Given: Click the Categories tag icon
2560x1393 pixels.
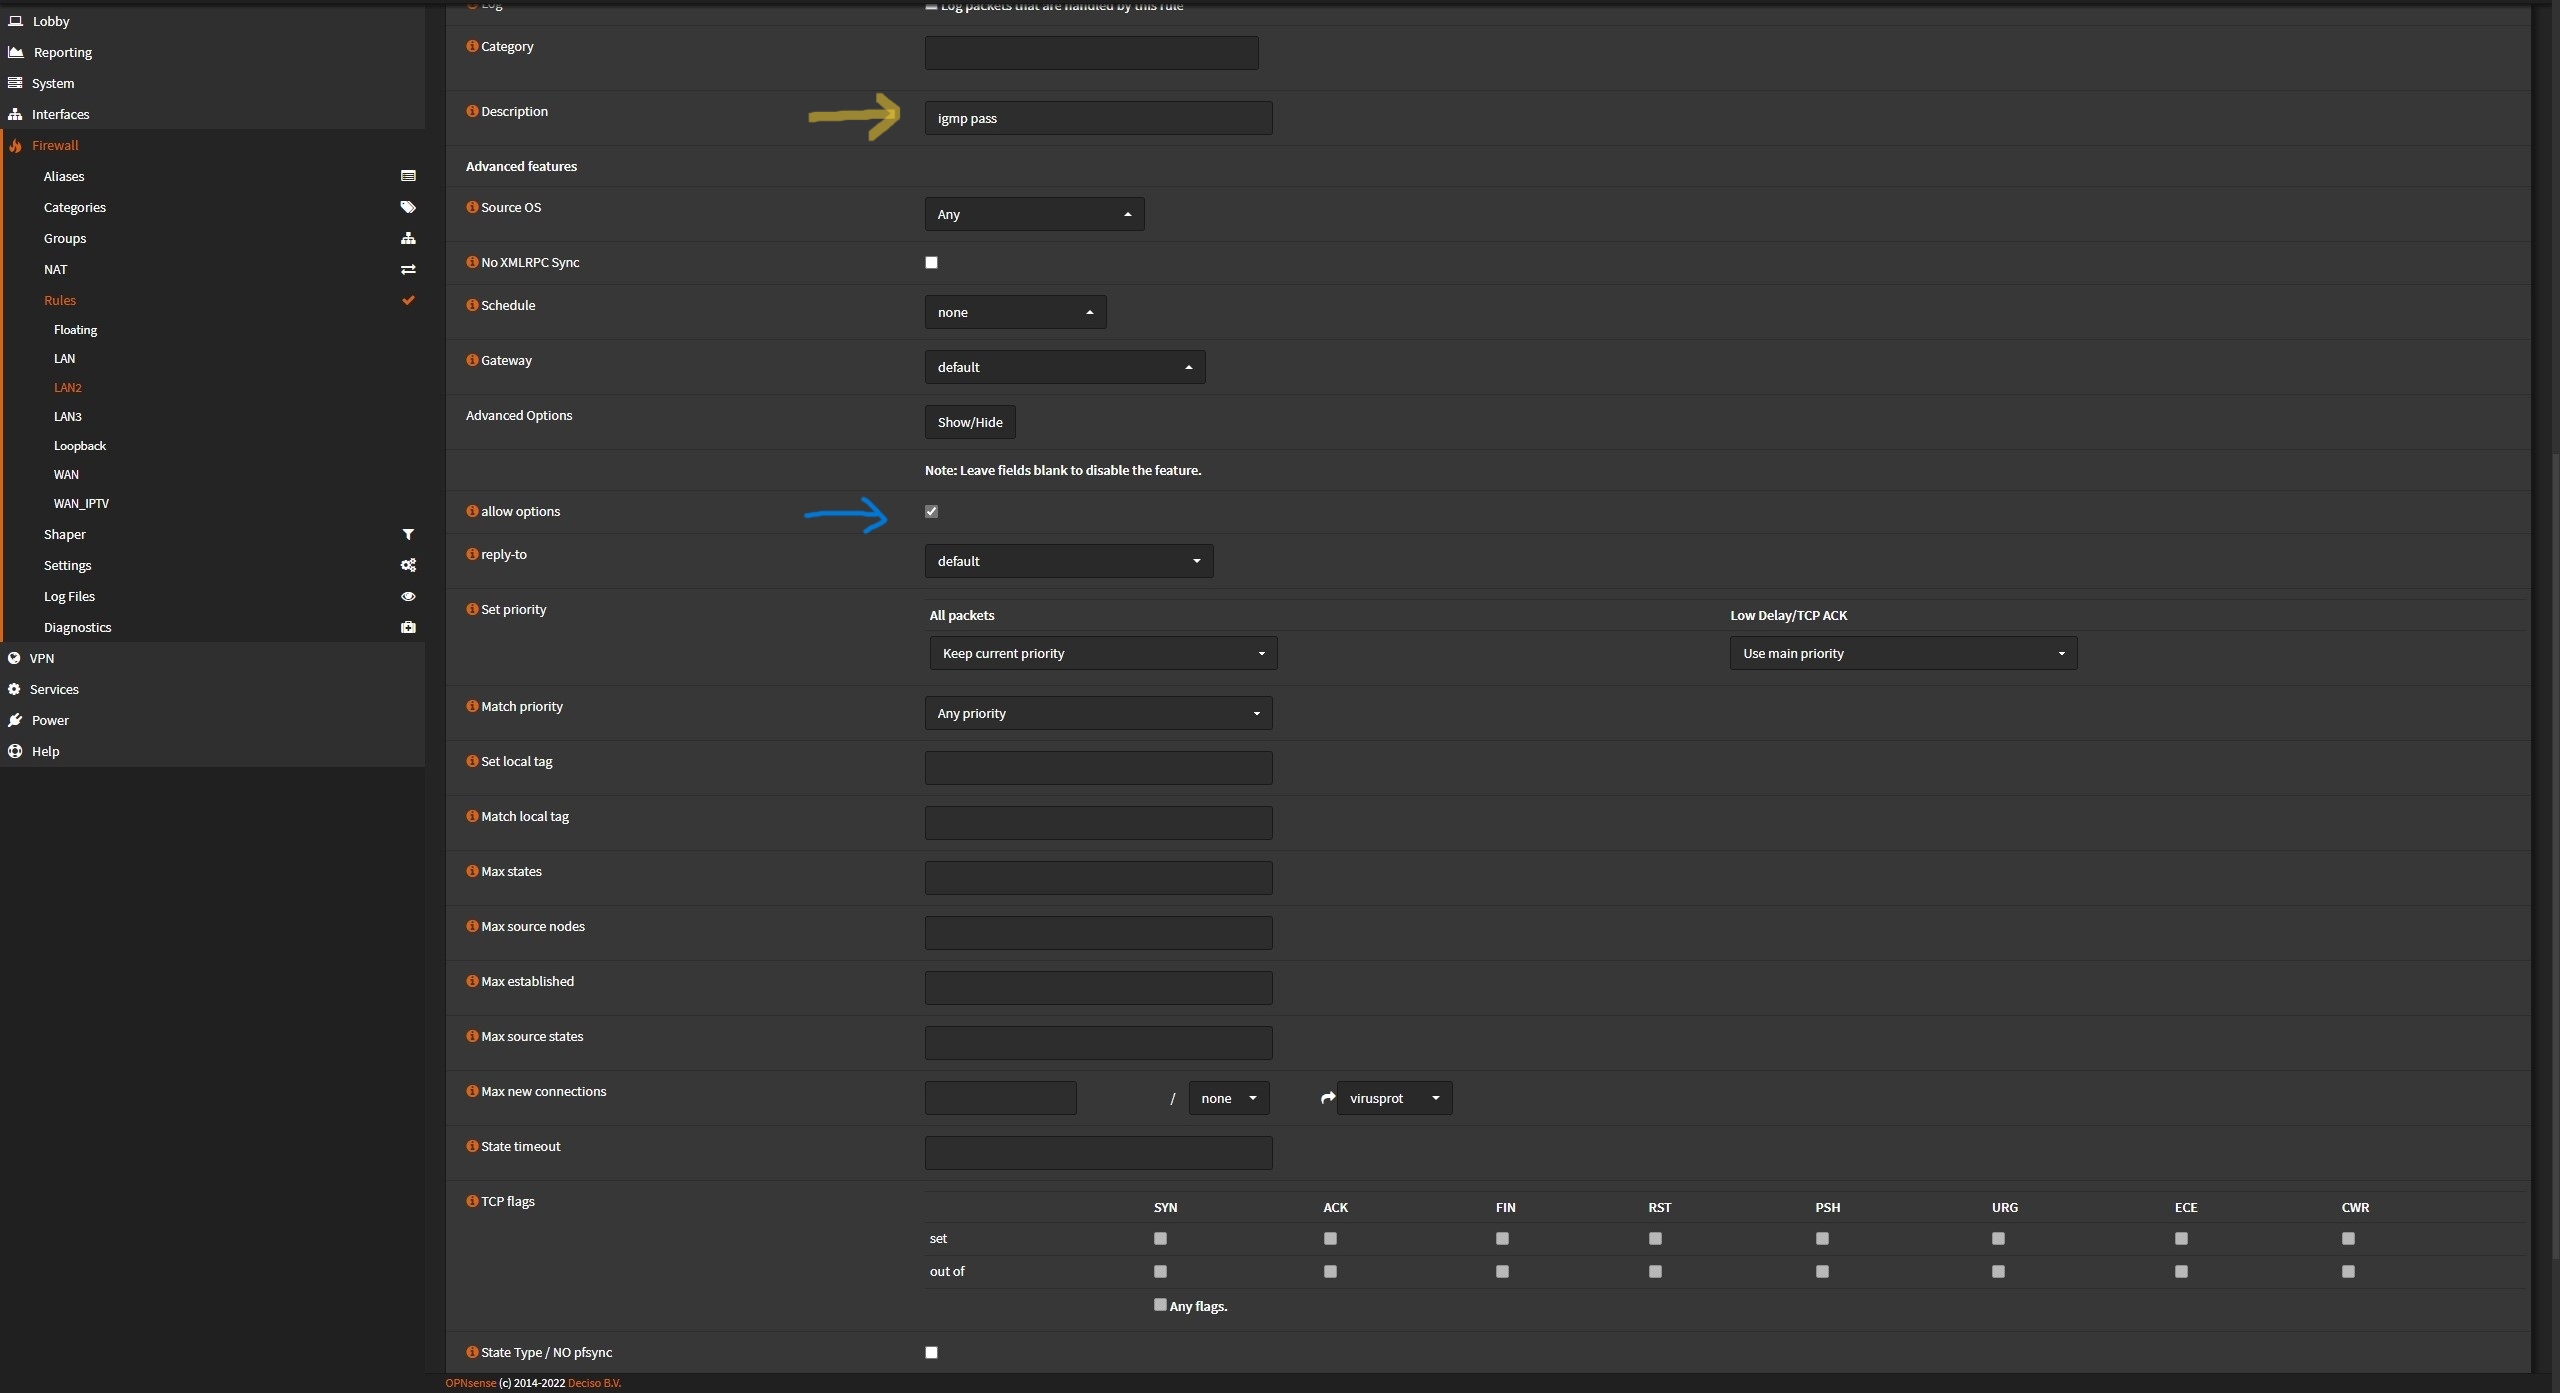Looking at the screenshot, I should coord(408,207).
